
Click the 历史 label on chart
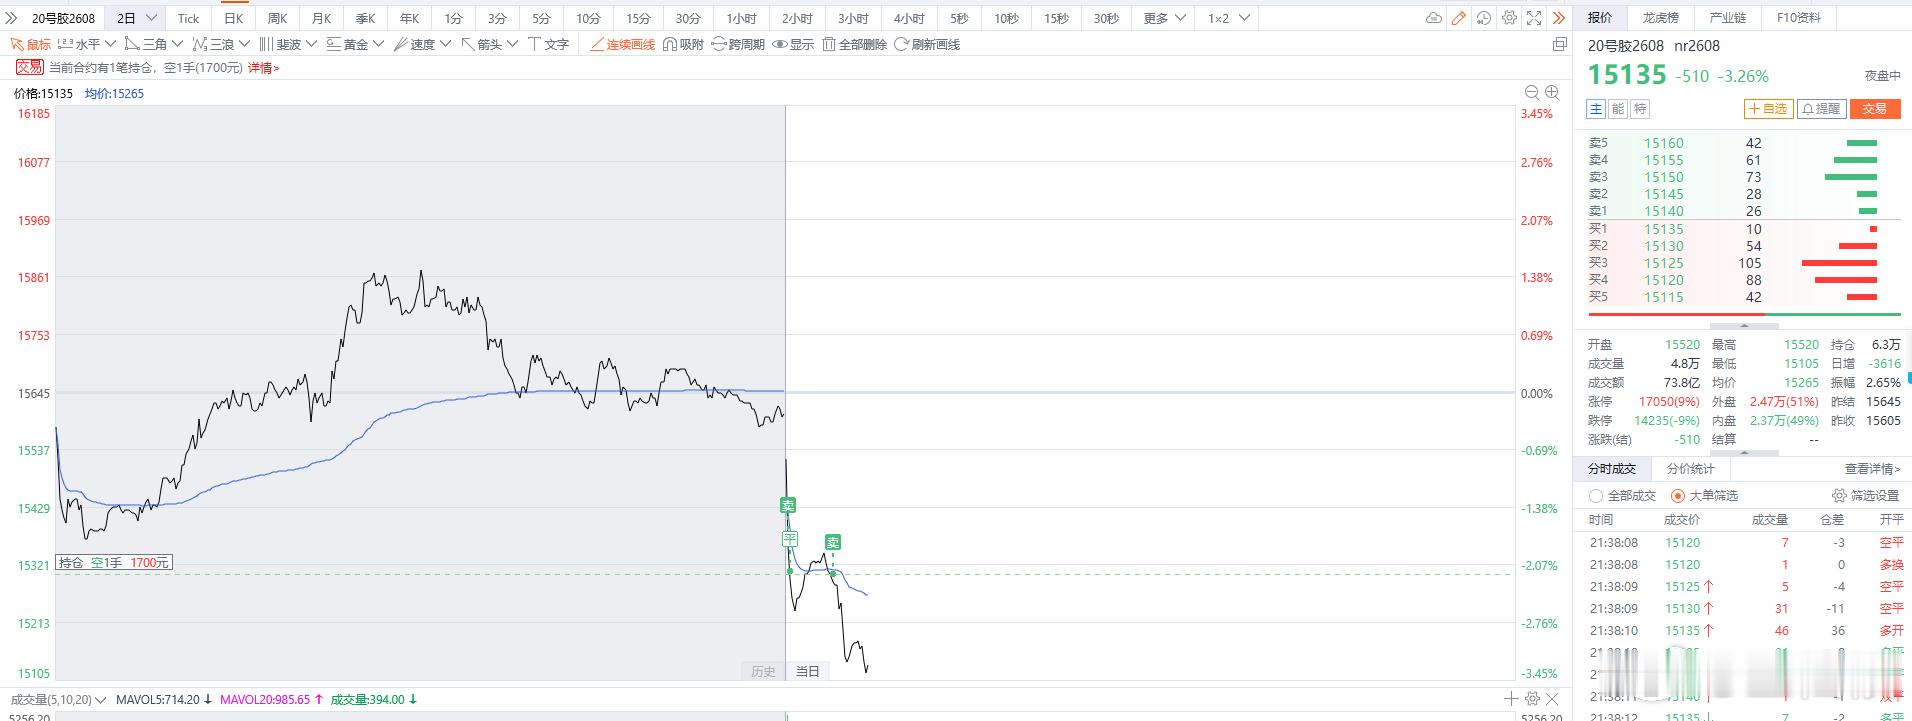point(763,671)
